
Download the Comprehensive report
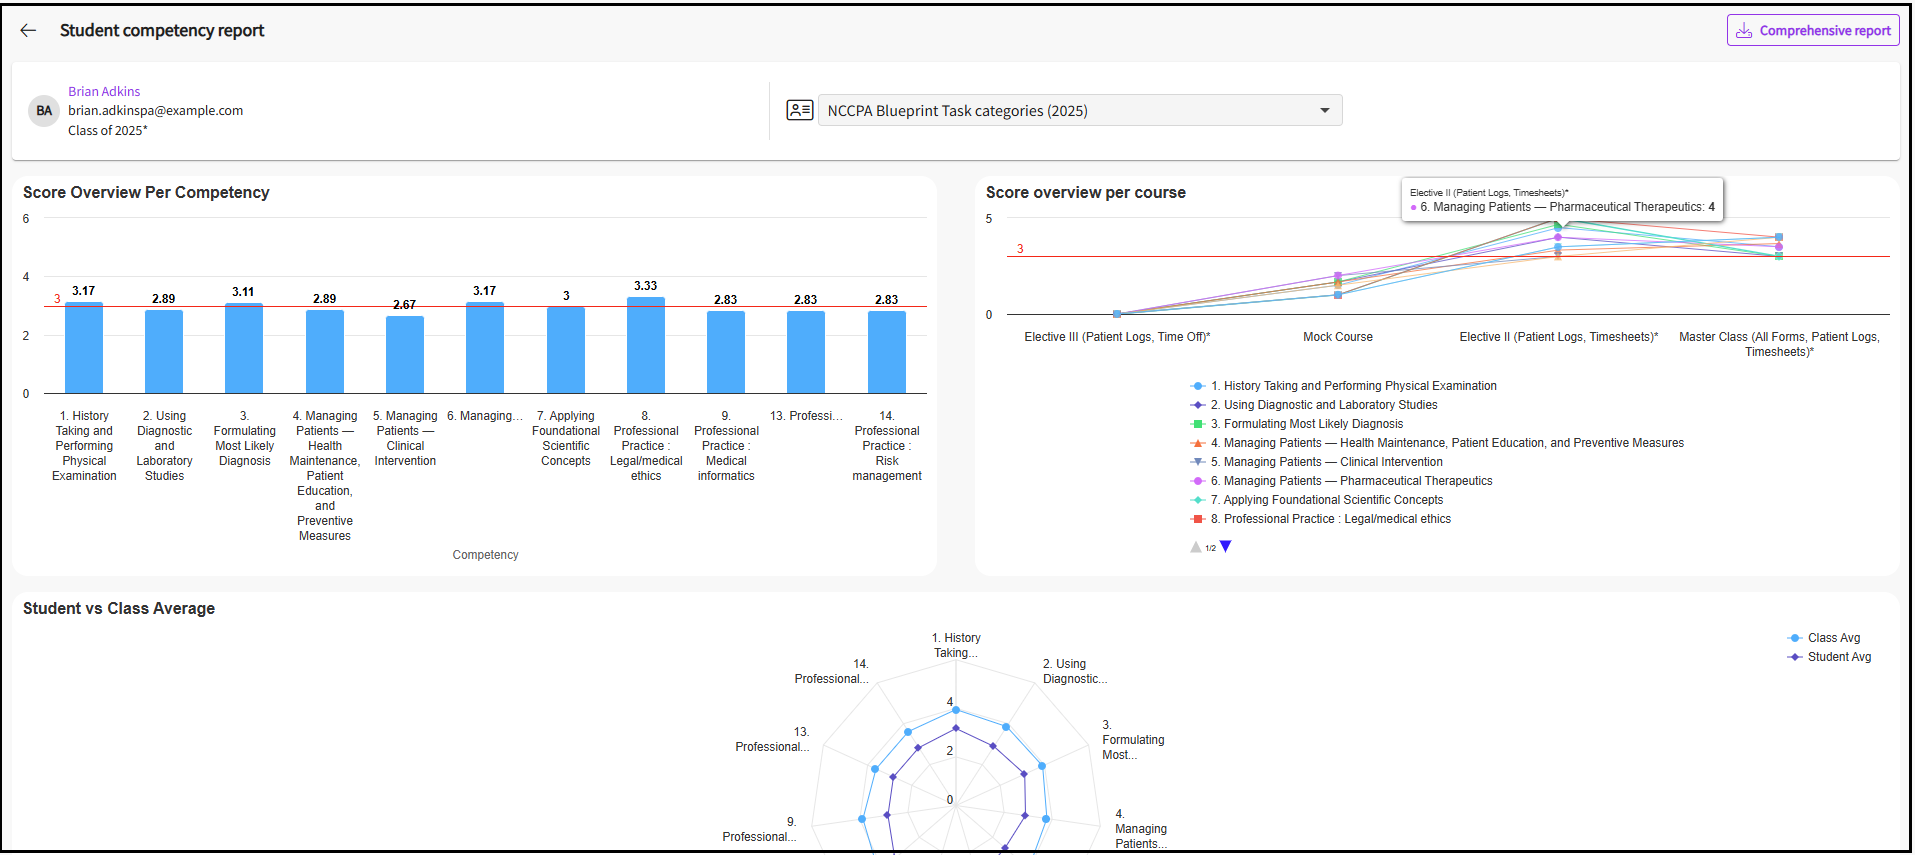click(x=1812, y=31)
